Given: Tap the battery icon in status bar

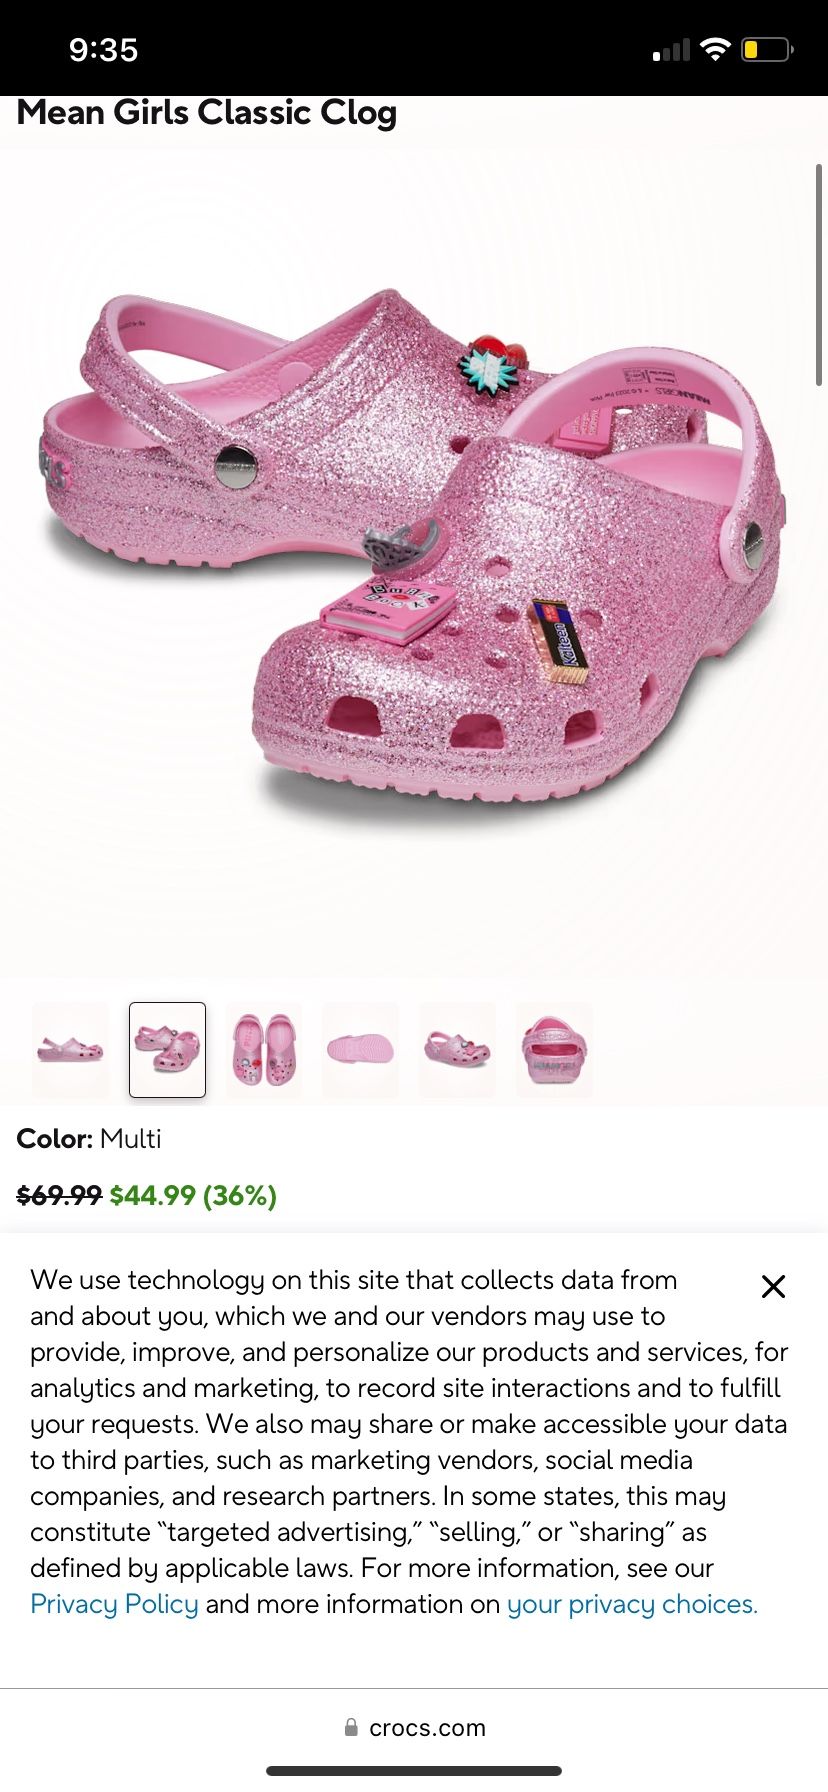Looking at the screenshot, I should [767, 49].
